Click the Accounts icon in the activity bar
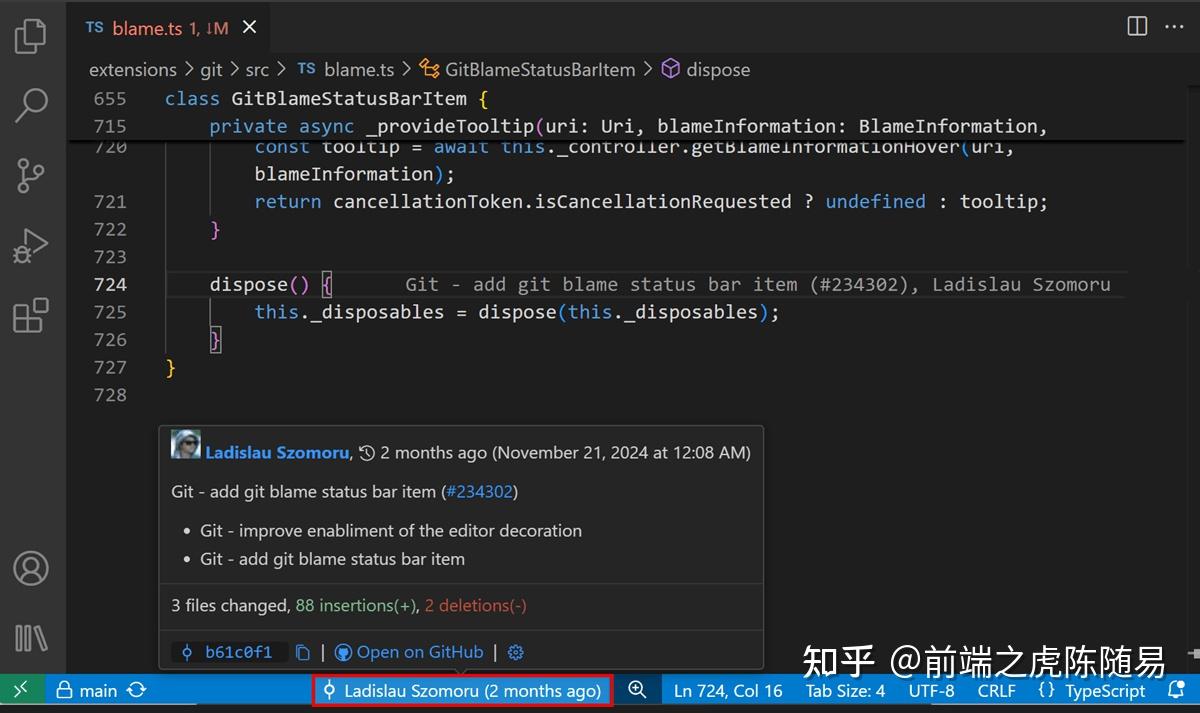The width and height of the screenshot is (1200, 713). pyautogui.click(x=31, y=567)
